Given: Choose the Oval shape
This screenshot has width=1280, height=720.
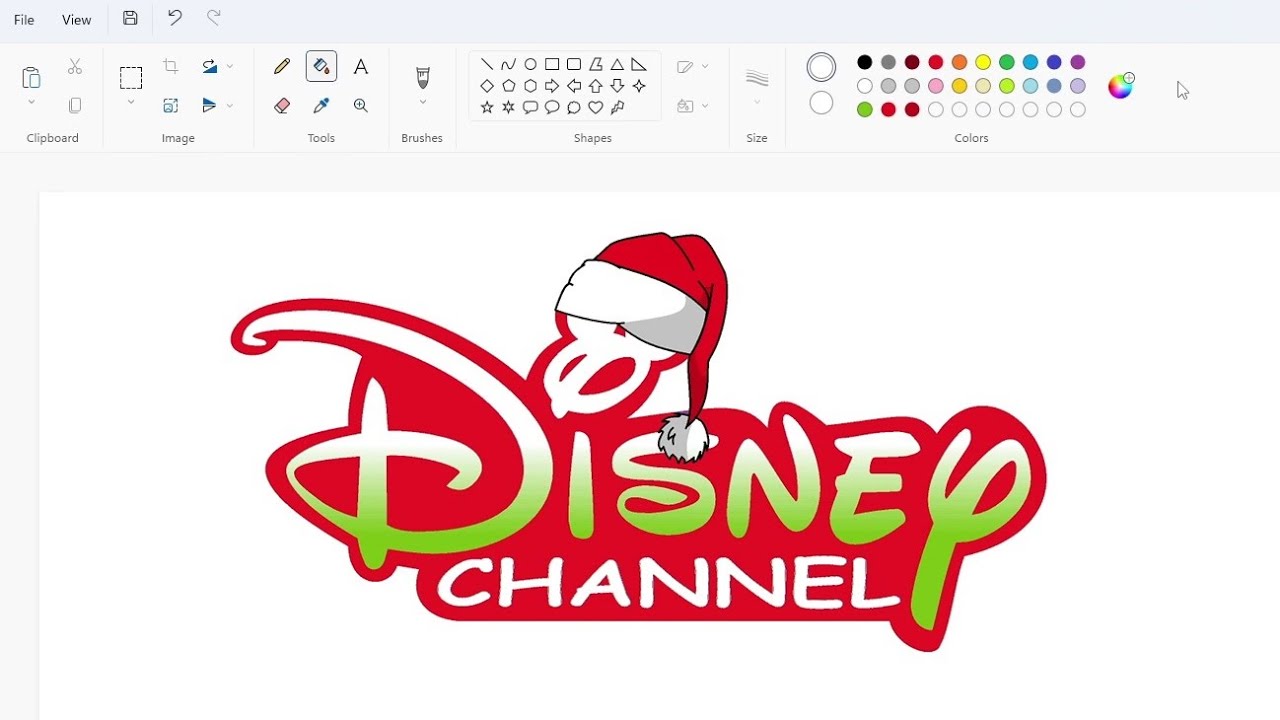Looking at the screenshot, I should 531,64.
